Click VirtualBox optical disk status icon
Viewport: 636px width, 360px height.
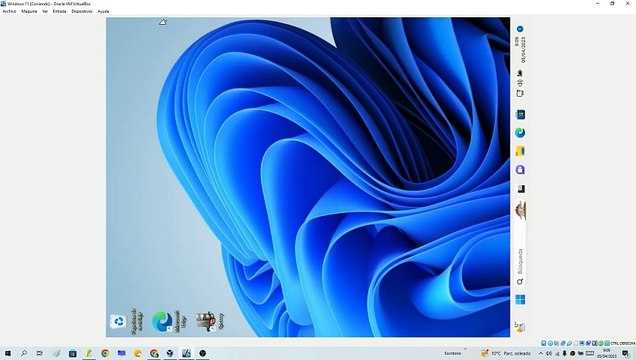tap(550, 343)
